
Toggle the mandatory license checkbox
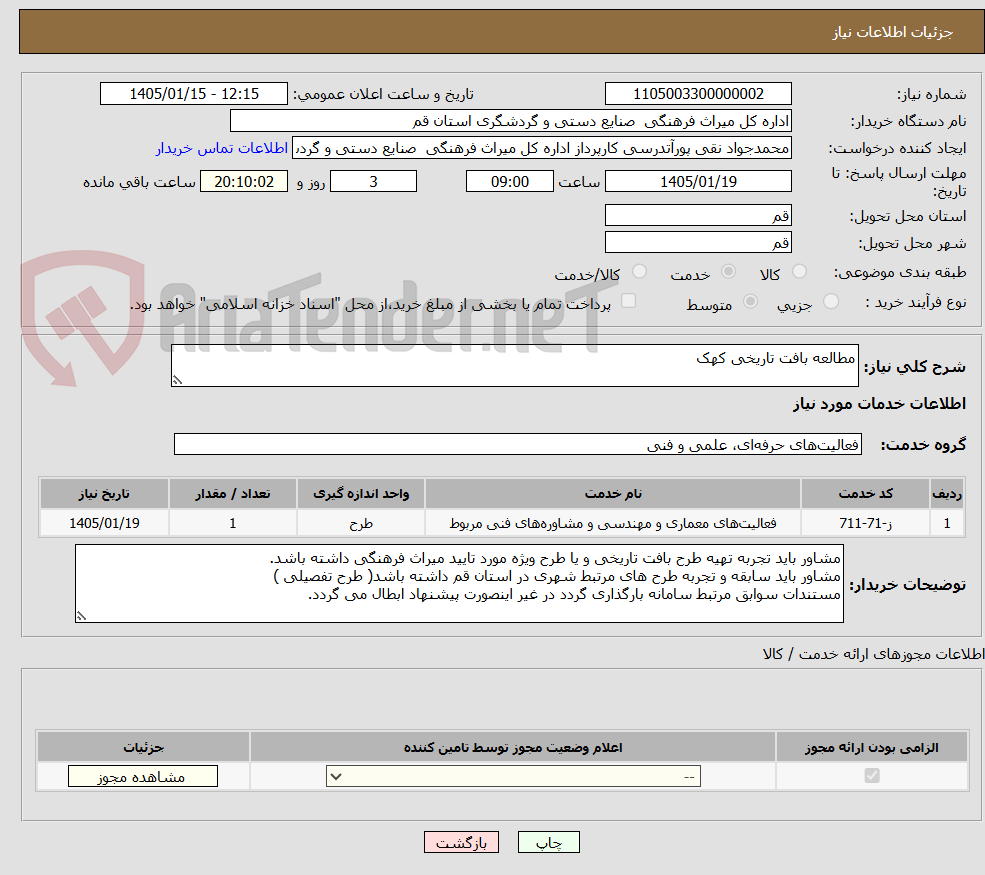[872, 776]
